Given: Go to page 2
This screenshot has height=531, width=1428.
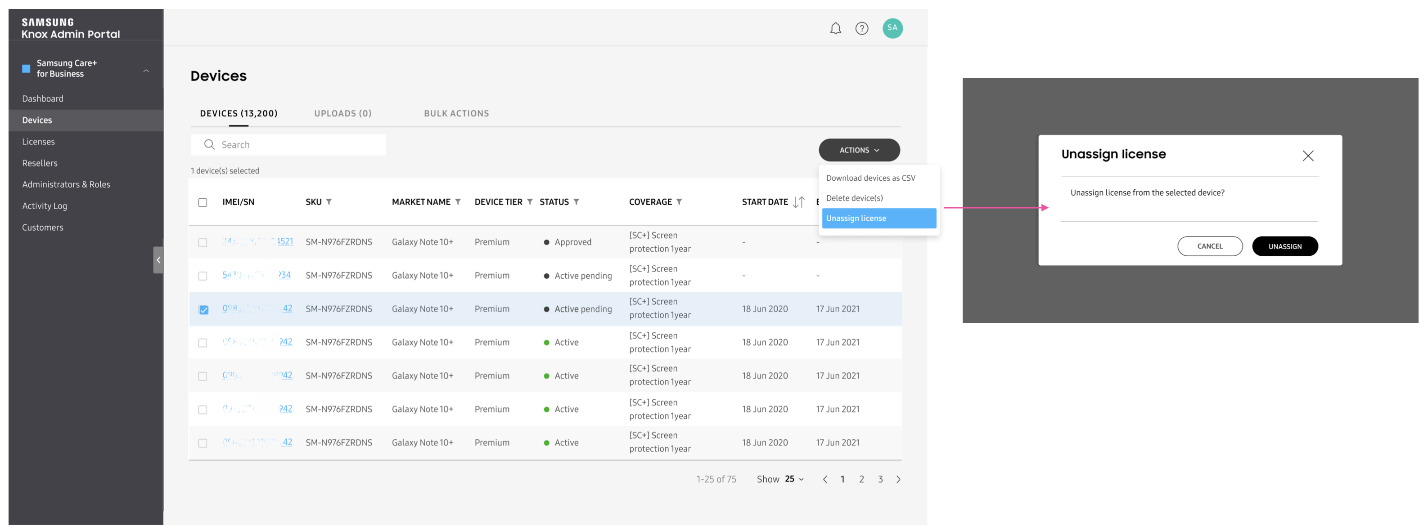Looking at the screenshot, I should click(862, 479).
